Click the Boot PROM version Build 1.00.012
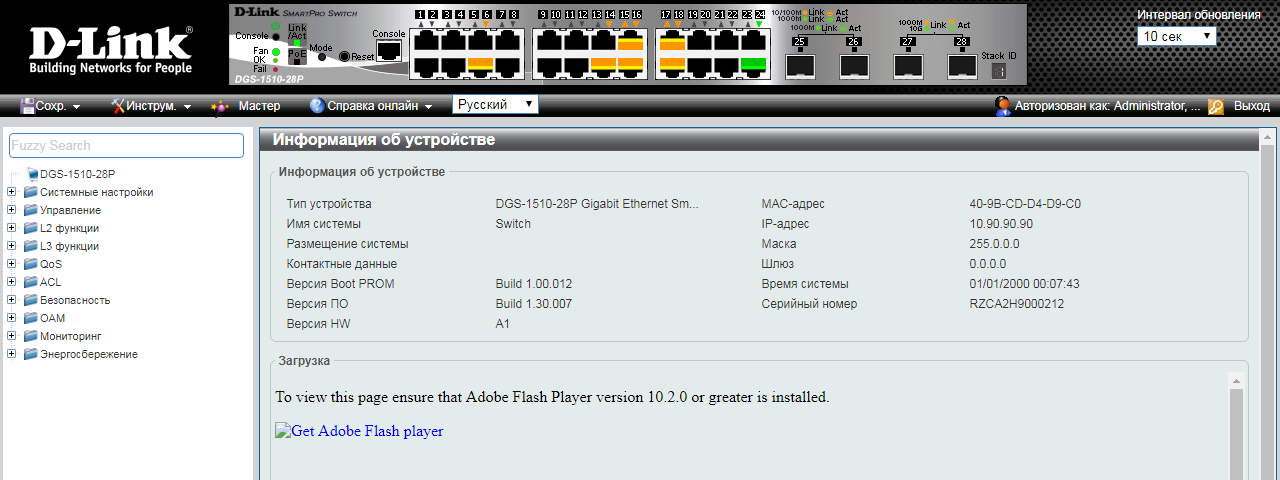The width and height of the screenshot is (1280, 480). pos(534,284)
